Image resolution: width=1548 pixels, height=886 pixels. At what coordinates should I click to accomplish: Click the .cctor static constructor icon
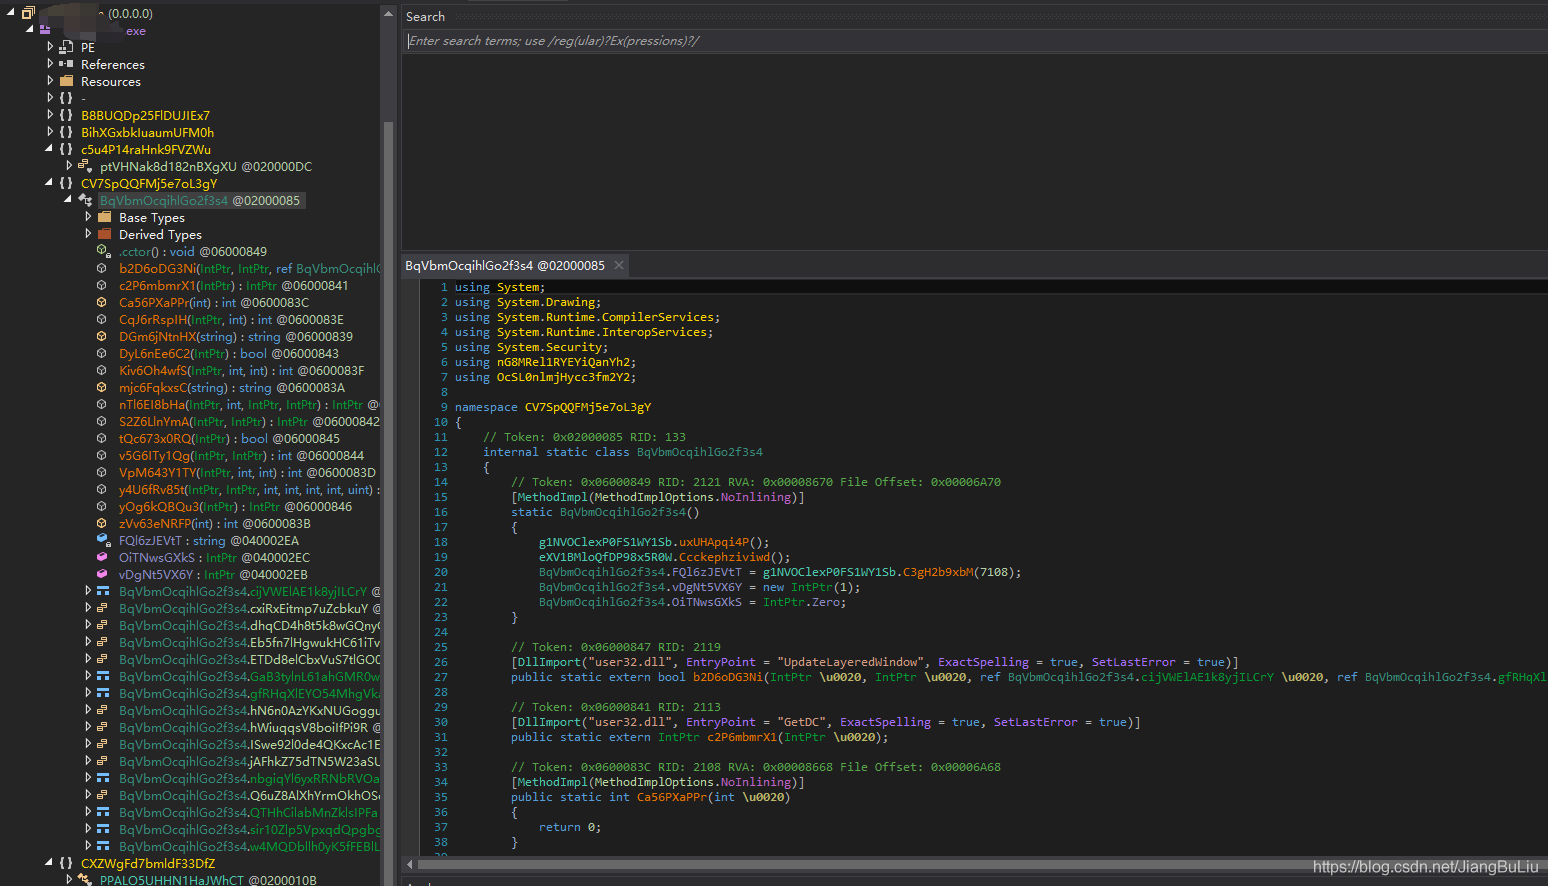(103, 251)
